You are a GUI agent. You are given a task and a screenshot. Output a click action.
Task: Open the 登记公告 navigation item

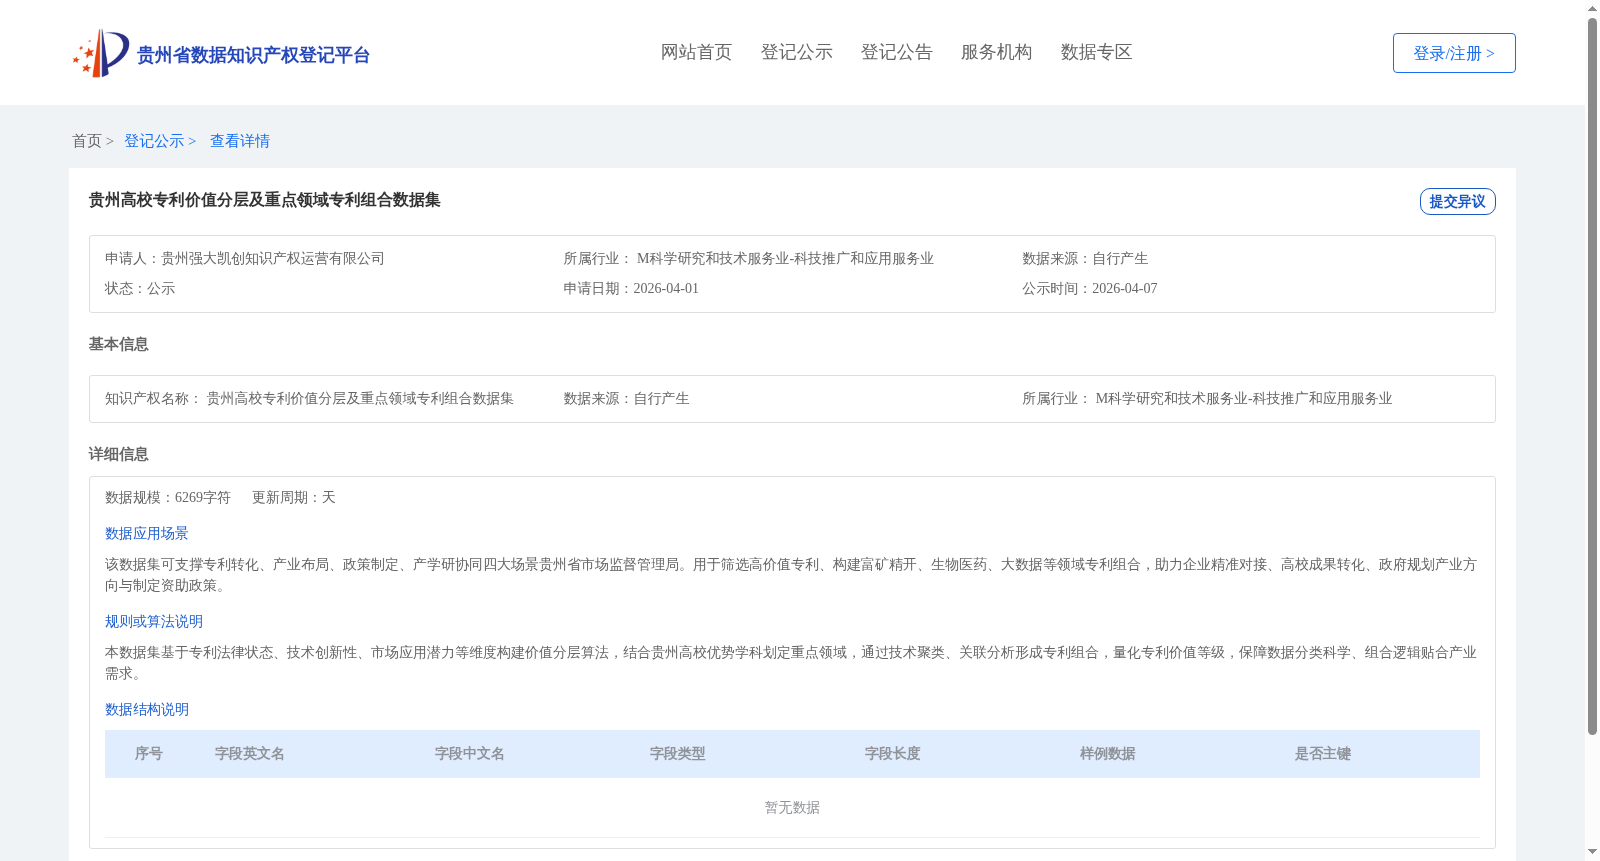click(x=896, y=52)
